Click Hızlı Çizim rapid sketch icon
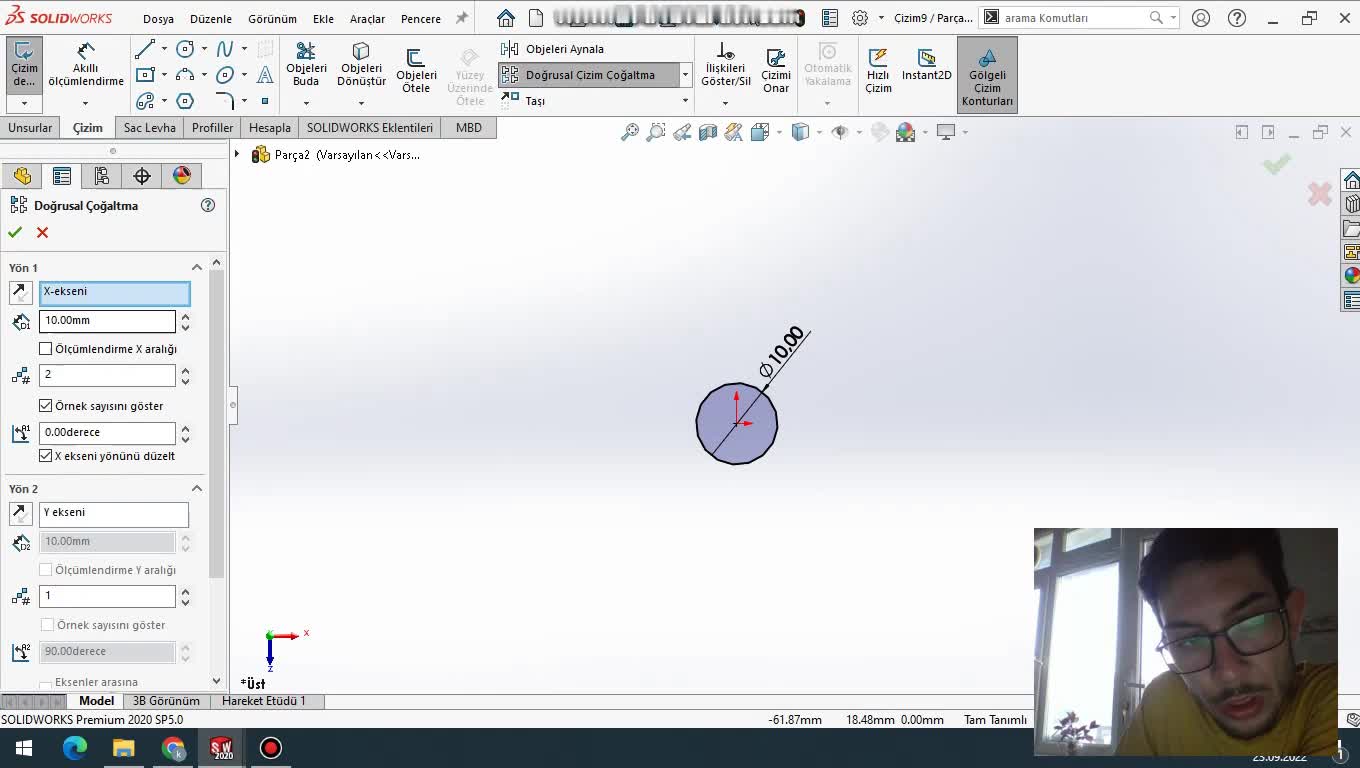The height and width of the screenshot is (768, 1360). click(x=878, y=70)
